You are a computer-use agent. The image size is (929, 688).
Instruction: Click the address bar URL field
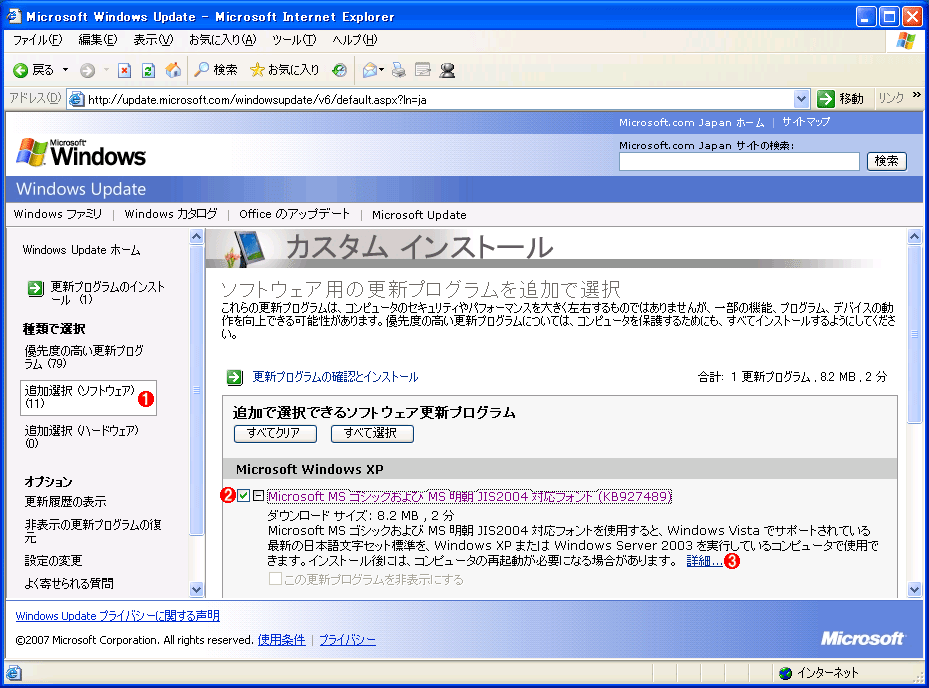438,100
